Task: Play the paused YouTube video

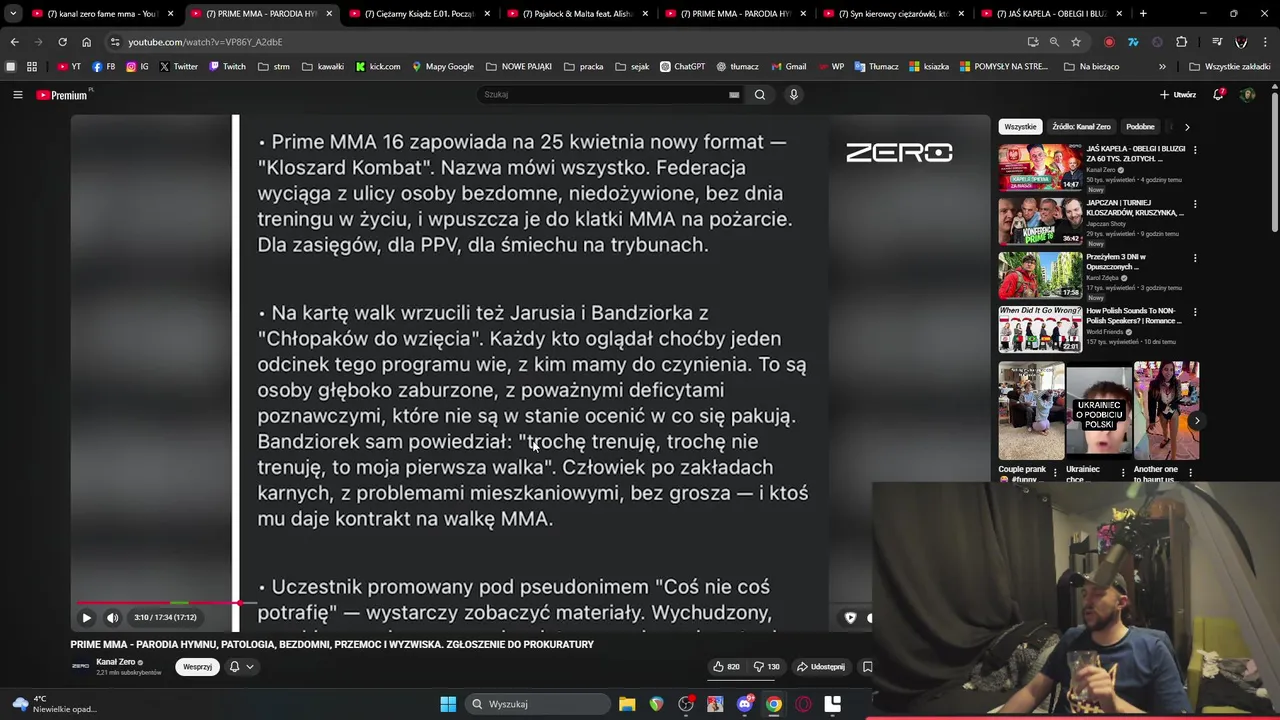Action: pyautogui.click(x=86, y=617)
